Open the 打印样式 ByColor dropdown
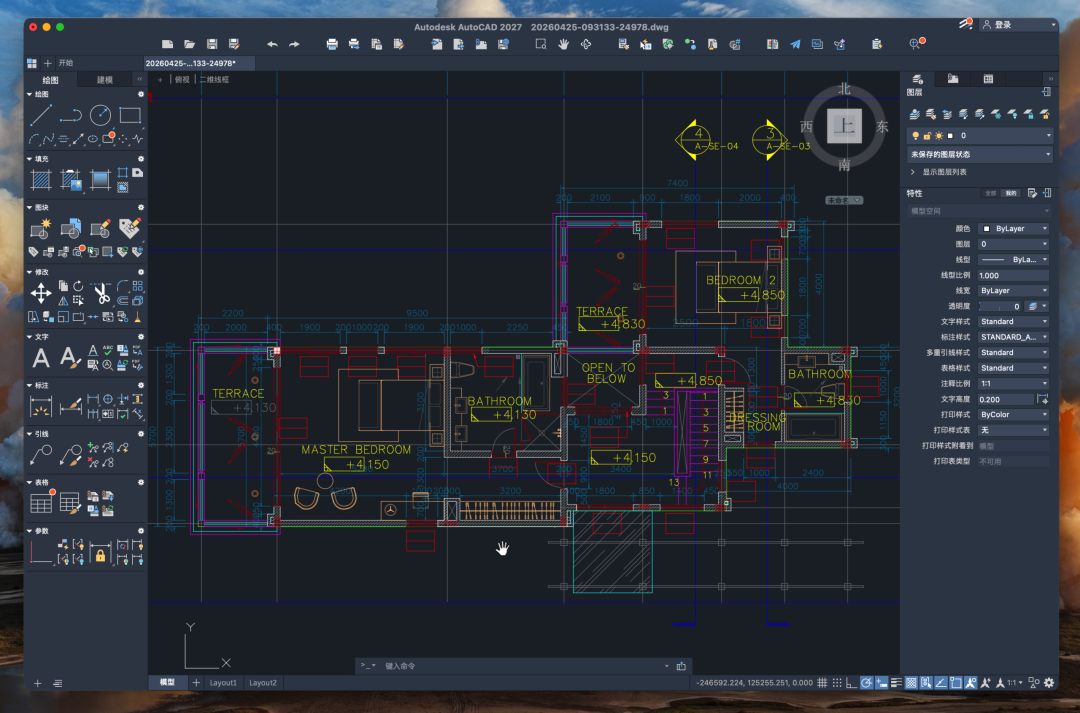The width and height of the screenshot is (1080, 713). (x=1013, y=415)
